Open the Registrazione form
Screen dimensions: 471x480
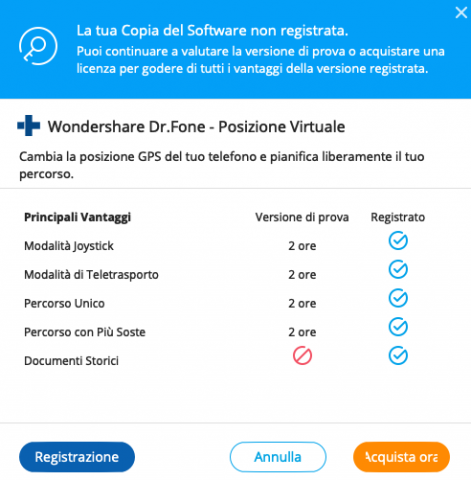pyautogui.click(x=77, y=457)
